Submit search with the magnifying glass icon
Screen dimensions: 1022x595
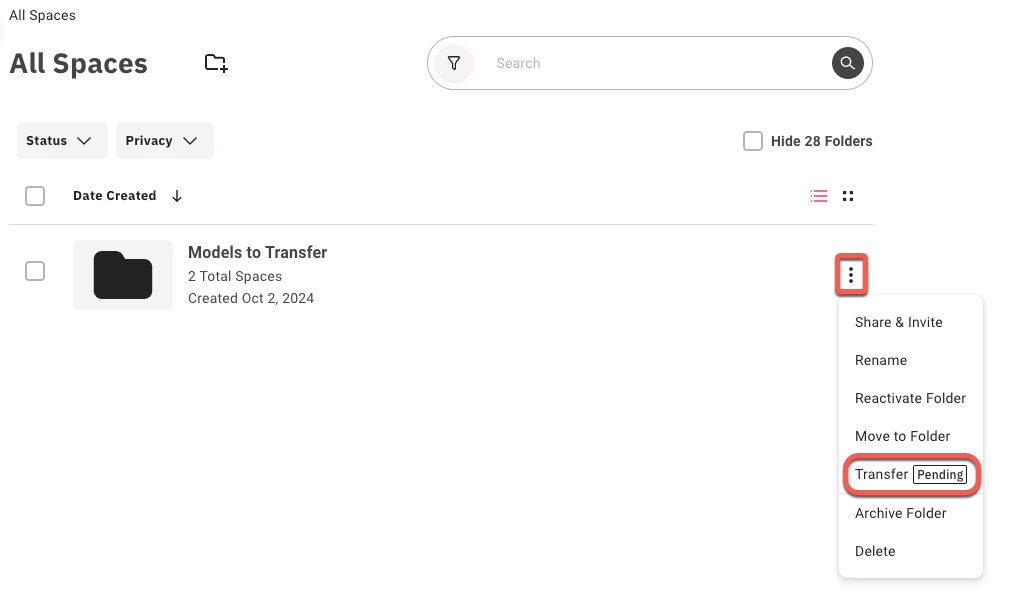point(847,62)
